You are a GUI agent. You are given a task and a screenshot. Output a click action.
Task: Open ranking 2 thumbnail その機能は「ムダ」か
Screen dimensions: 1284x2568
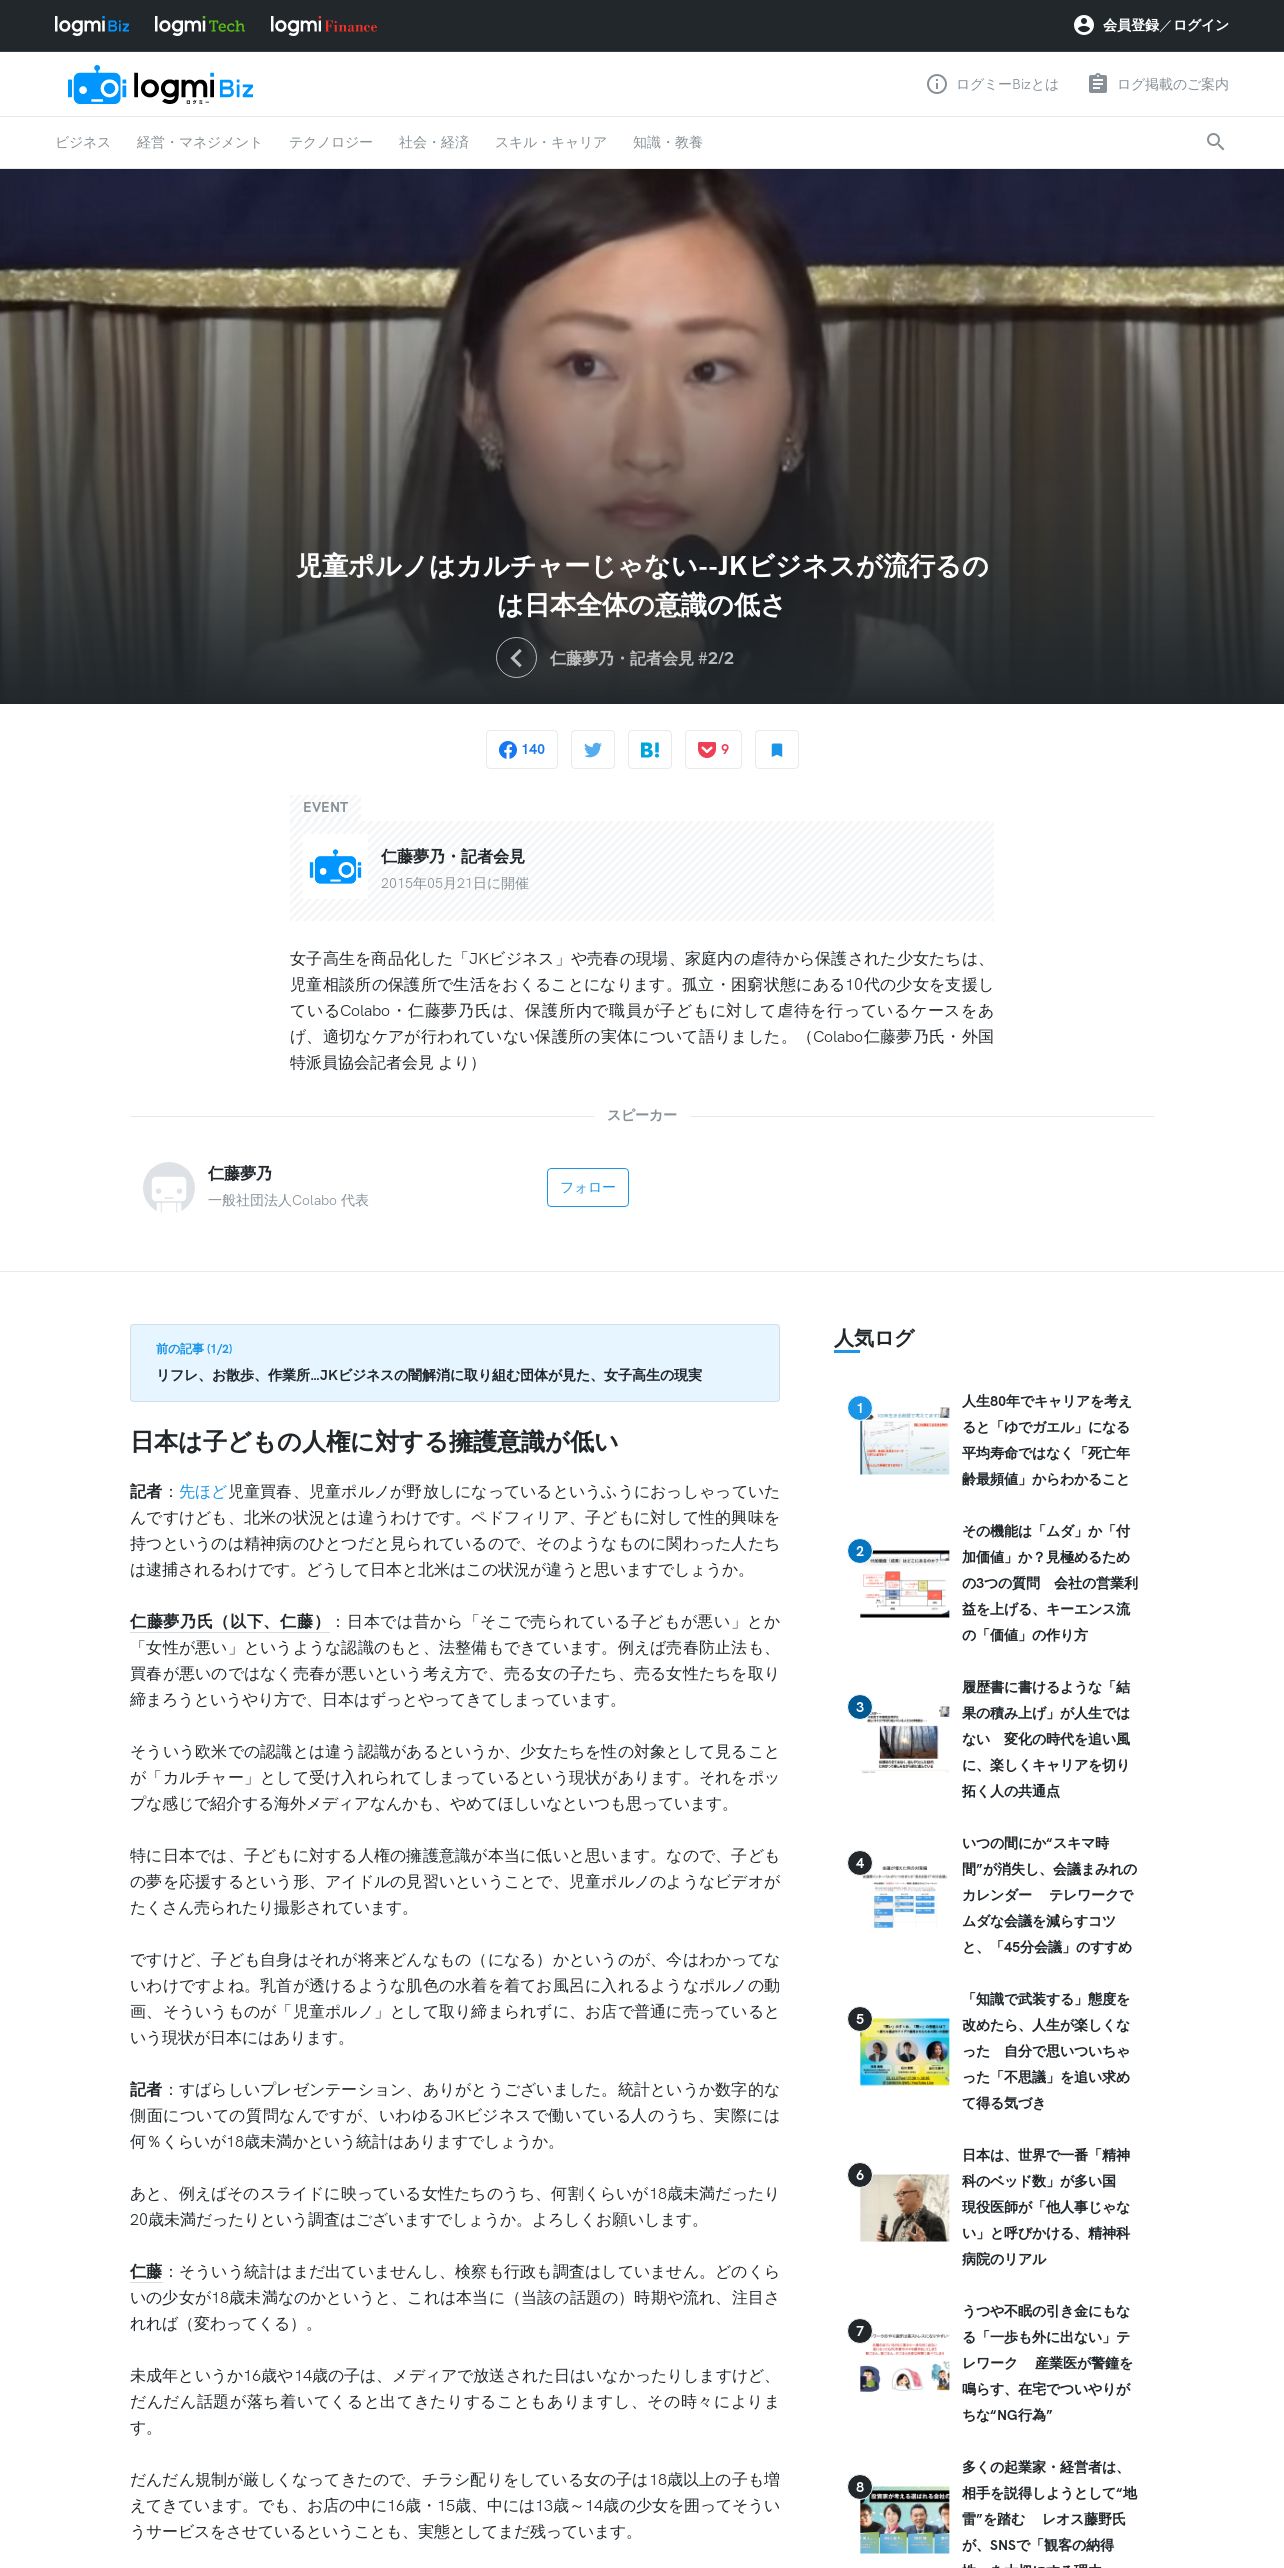pyautogui.click(x=905, y=1583)
